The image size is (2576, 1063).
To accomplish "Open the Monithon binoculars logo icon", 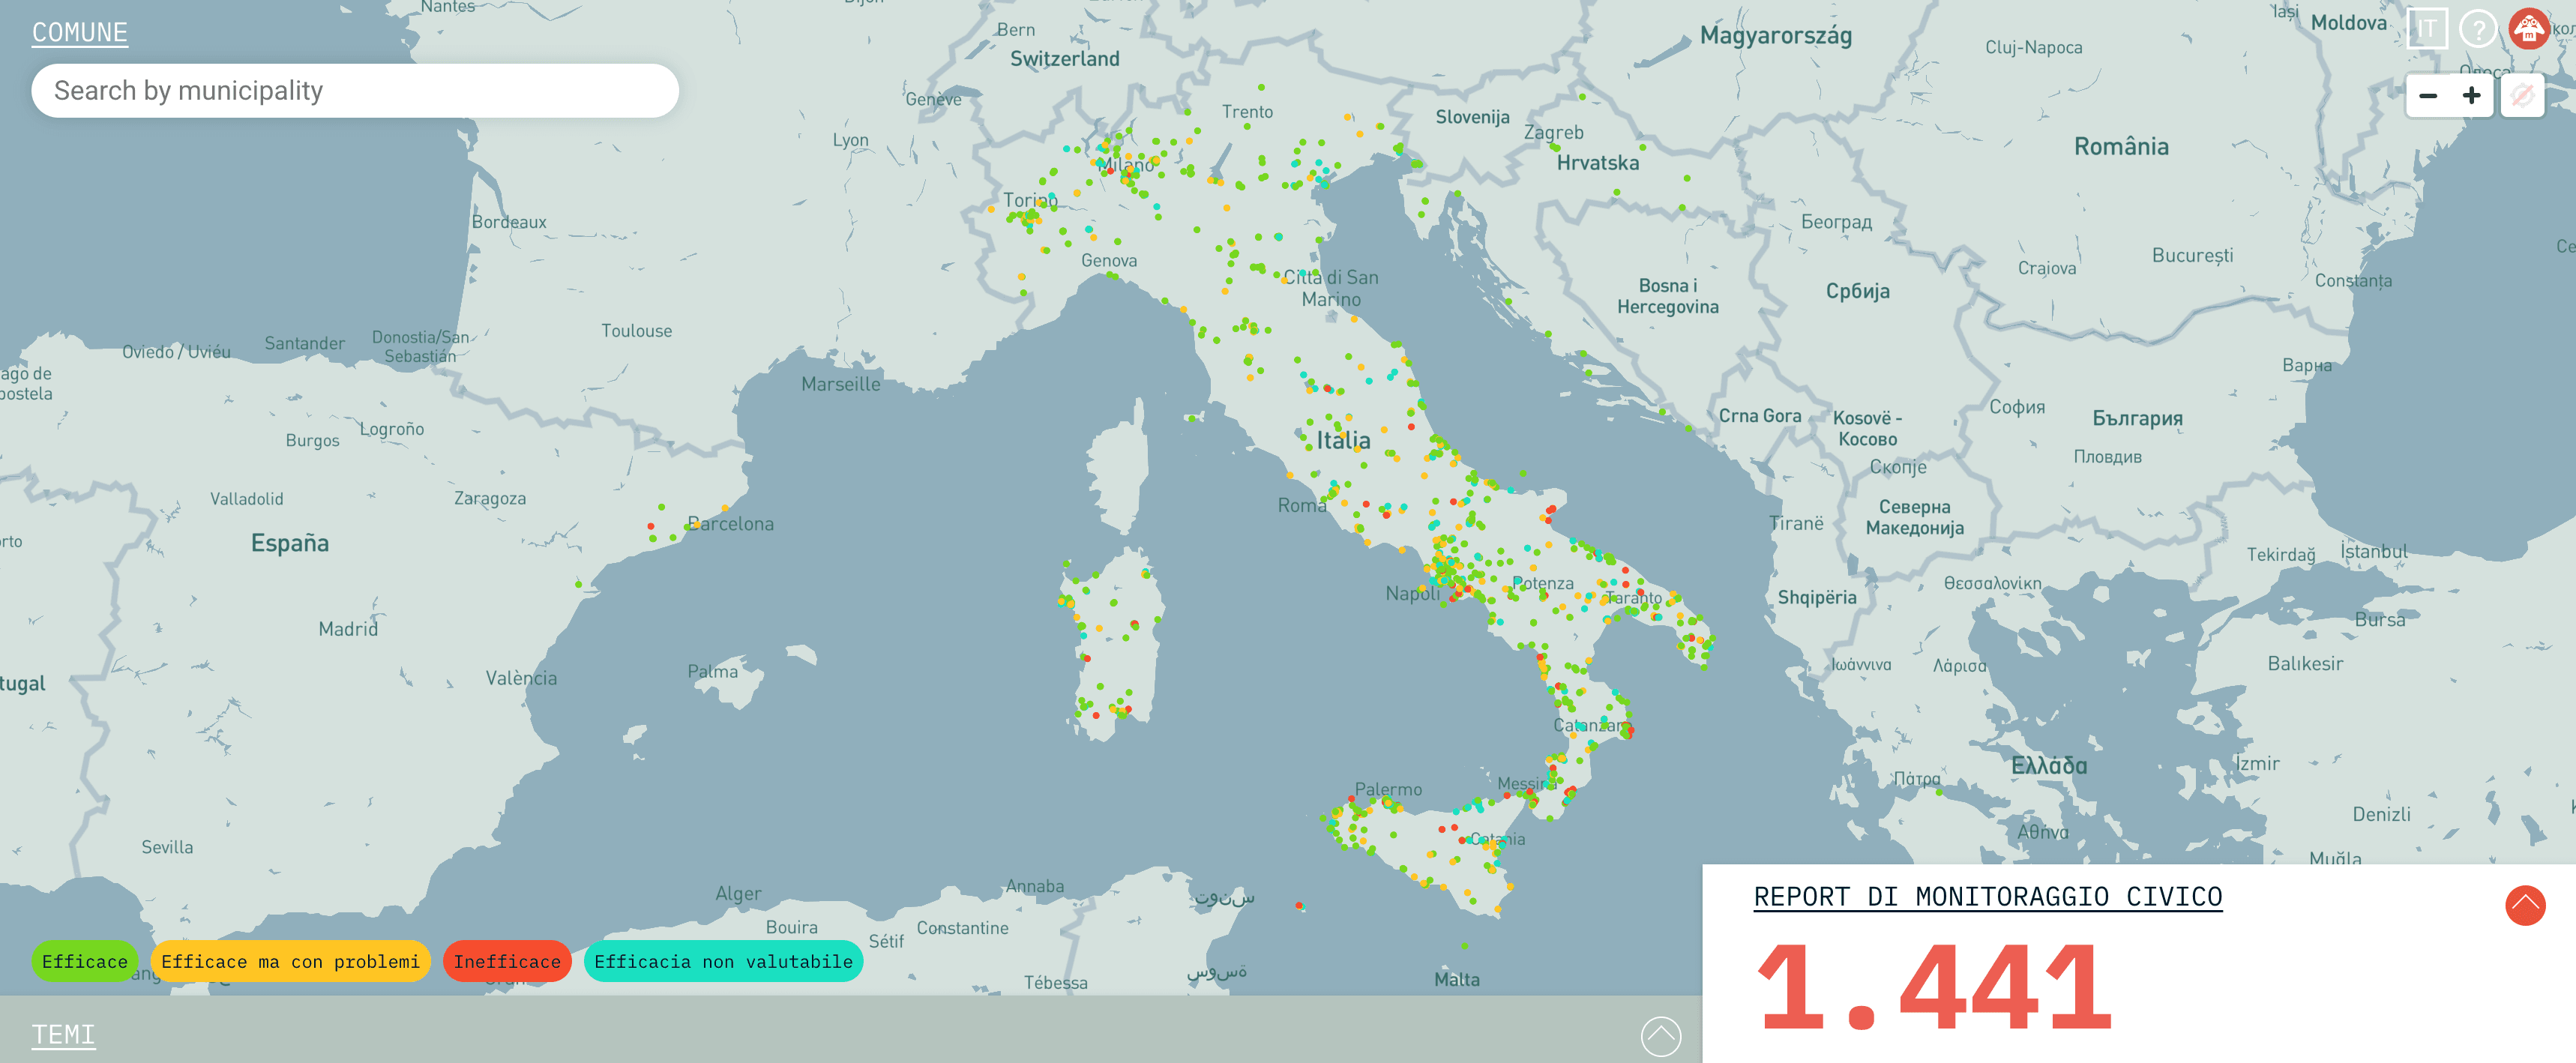I will (x=2529, y=29).
